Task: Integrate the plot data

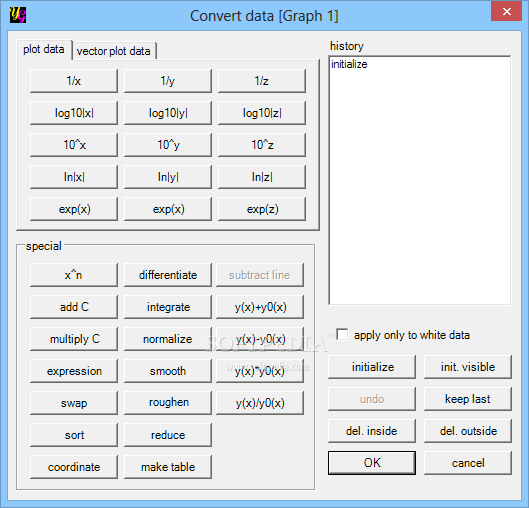Action: (168, 307)
